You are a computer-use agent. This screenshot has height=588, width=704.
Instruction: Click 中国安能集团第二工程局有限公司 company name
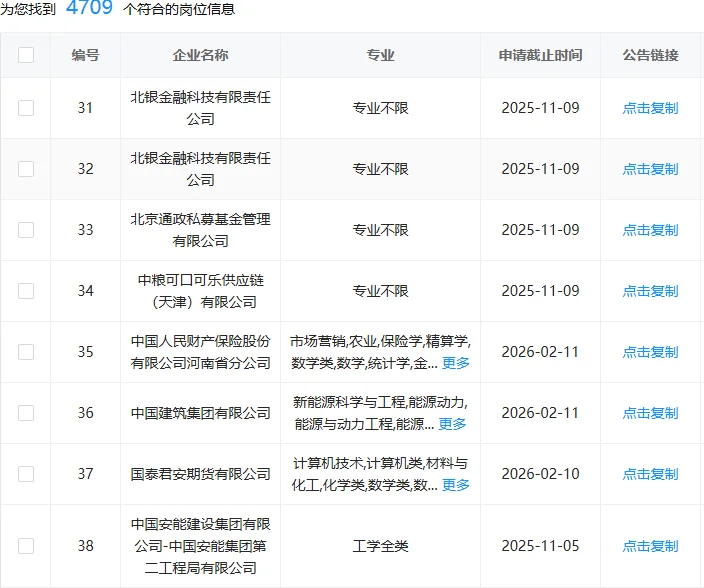(200, 546)
